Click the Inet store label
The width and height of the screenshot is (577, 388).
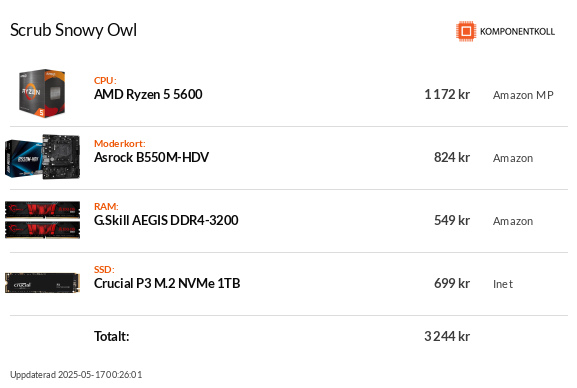503,284
